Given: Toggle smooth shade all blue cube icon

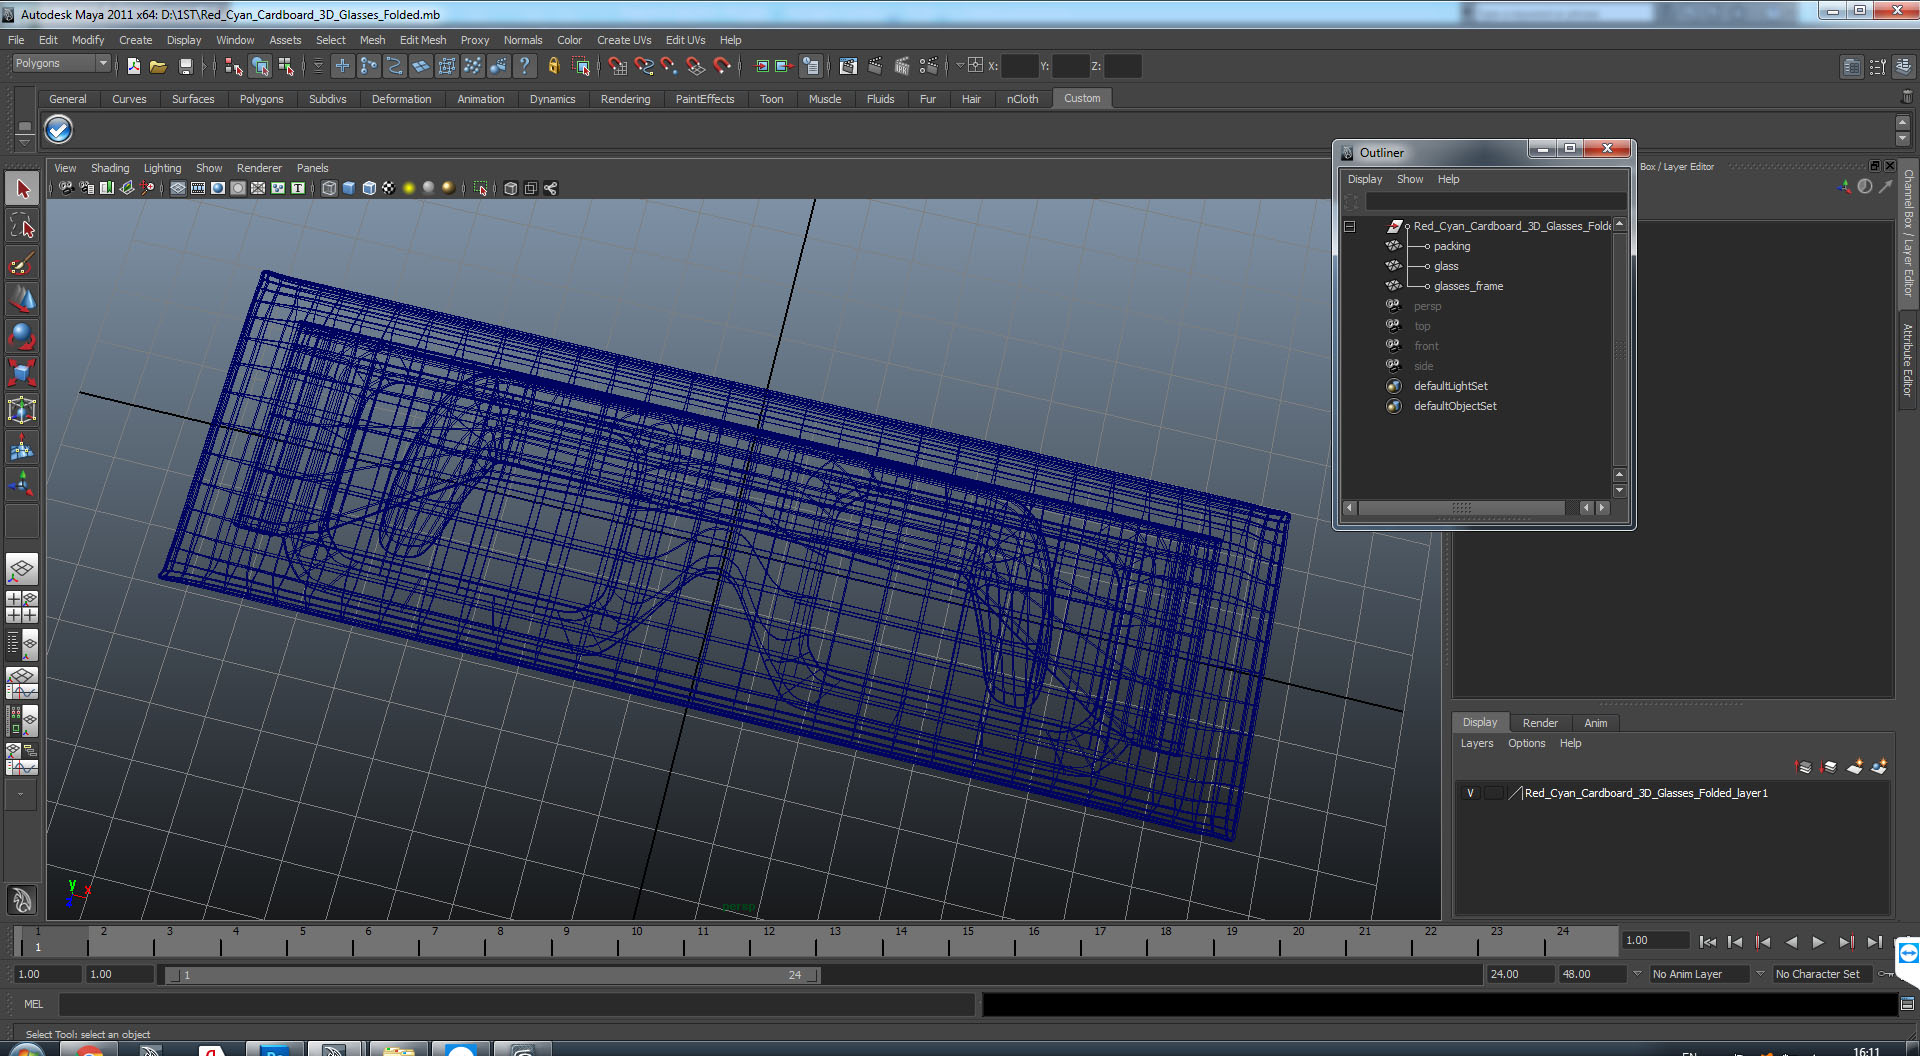Looking at the screenshot, I should point(349,188).
